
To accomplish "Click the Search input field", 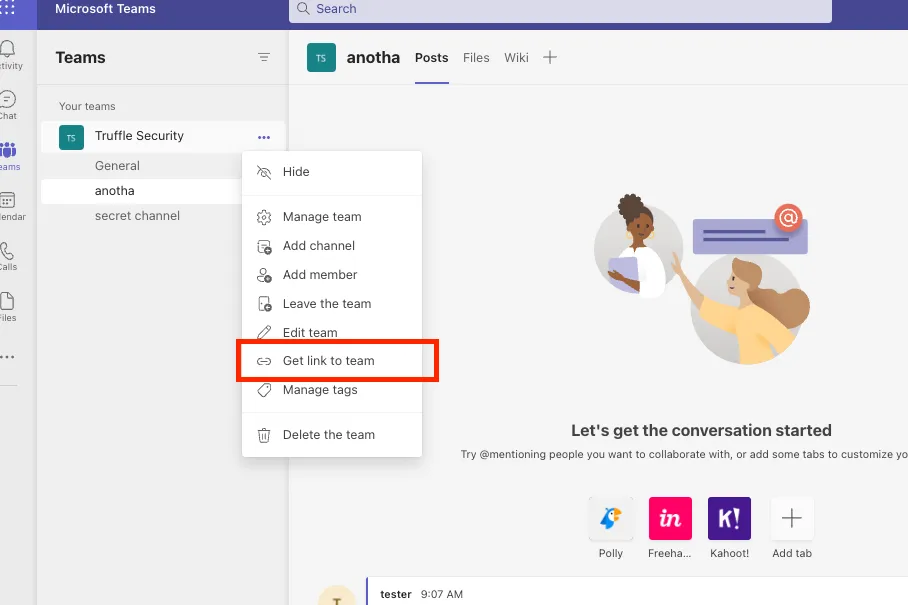I will point(561,10).
